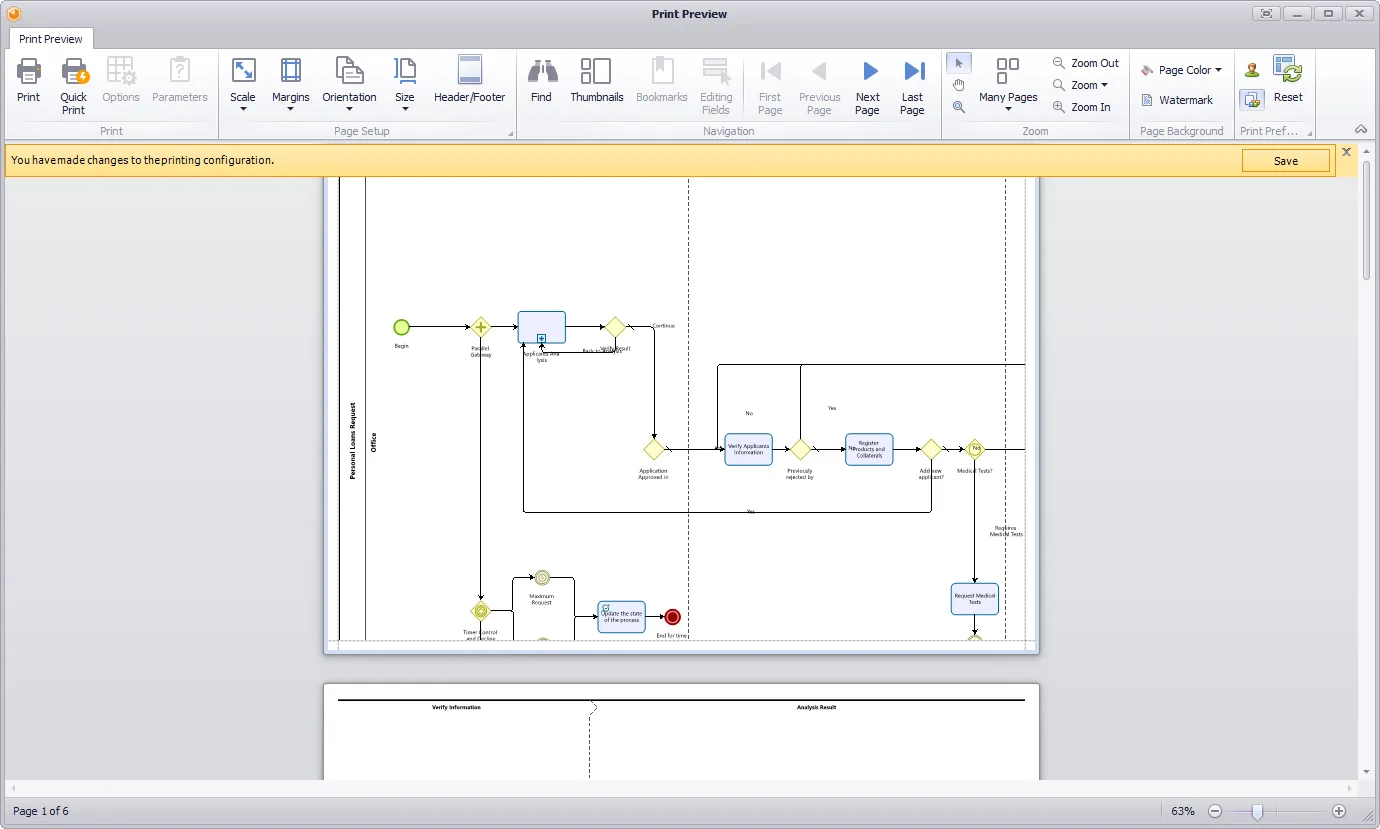The width and height of the screenshot is (1380, 829).
Task: Show page Thumbnails panel
Action: (597, 81)
